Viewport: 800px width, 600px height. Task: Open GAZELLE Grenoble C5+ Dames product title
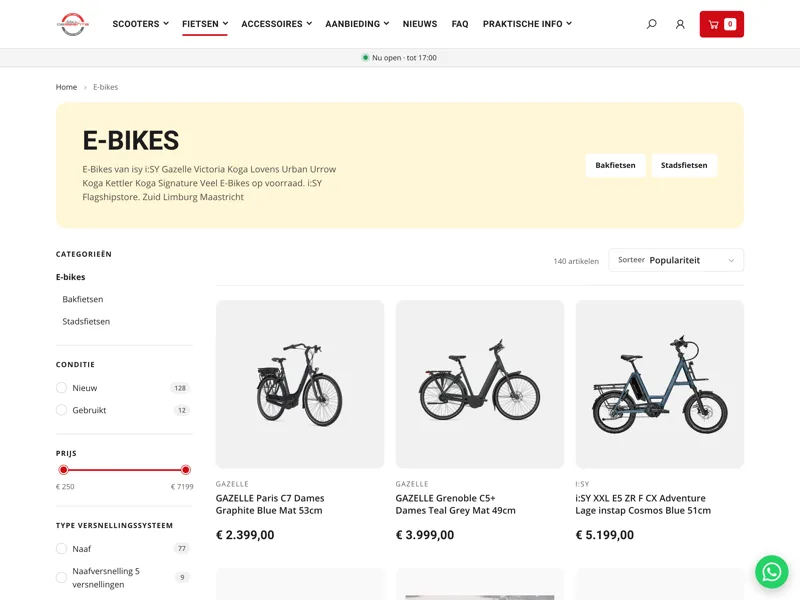pos(456,504)
